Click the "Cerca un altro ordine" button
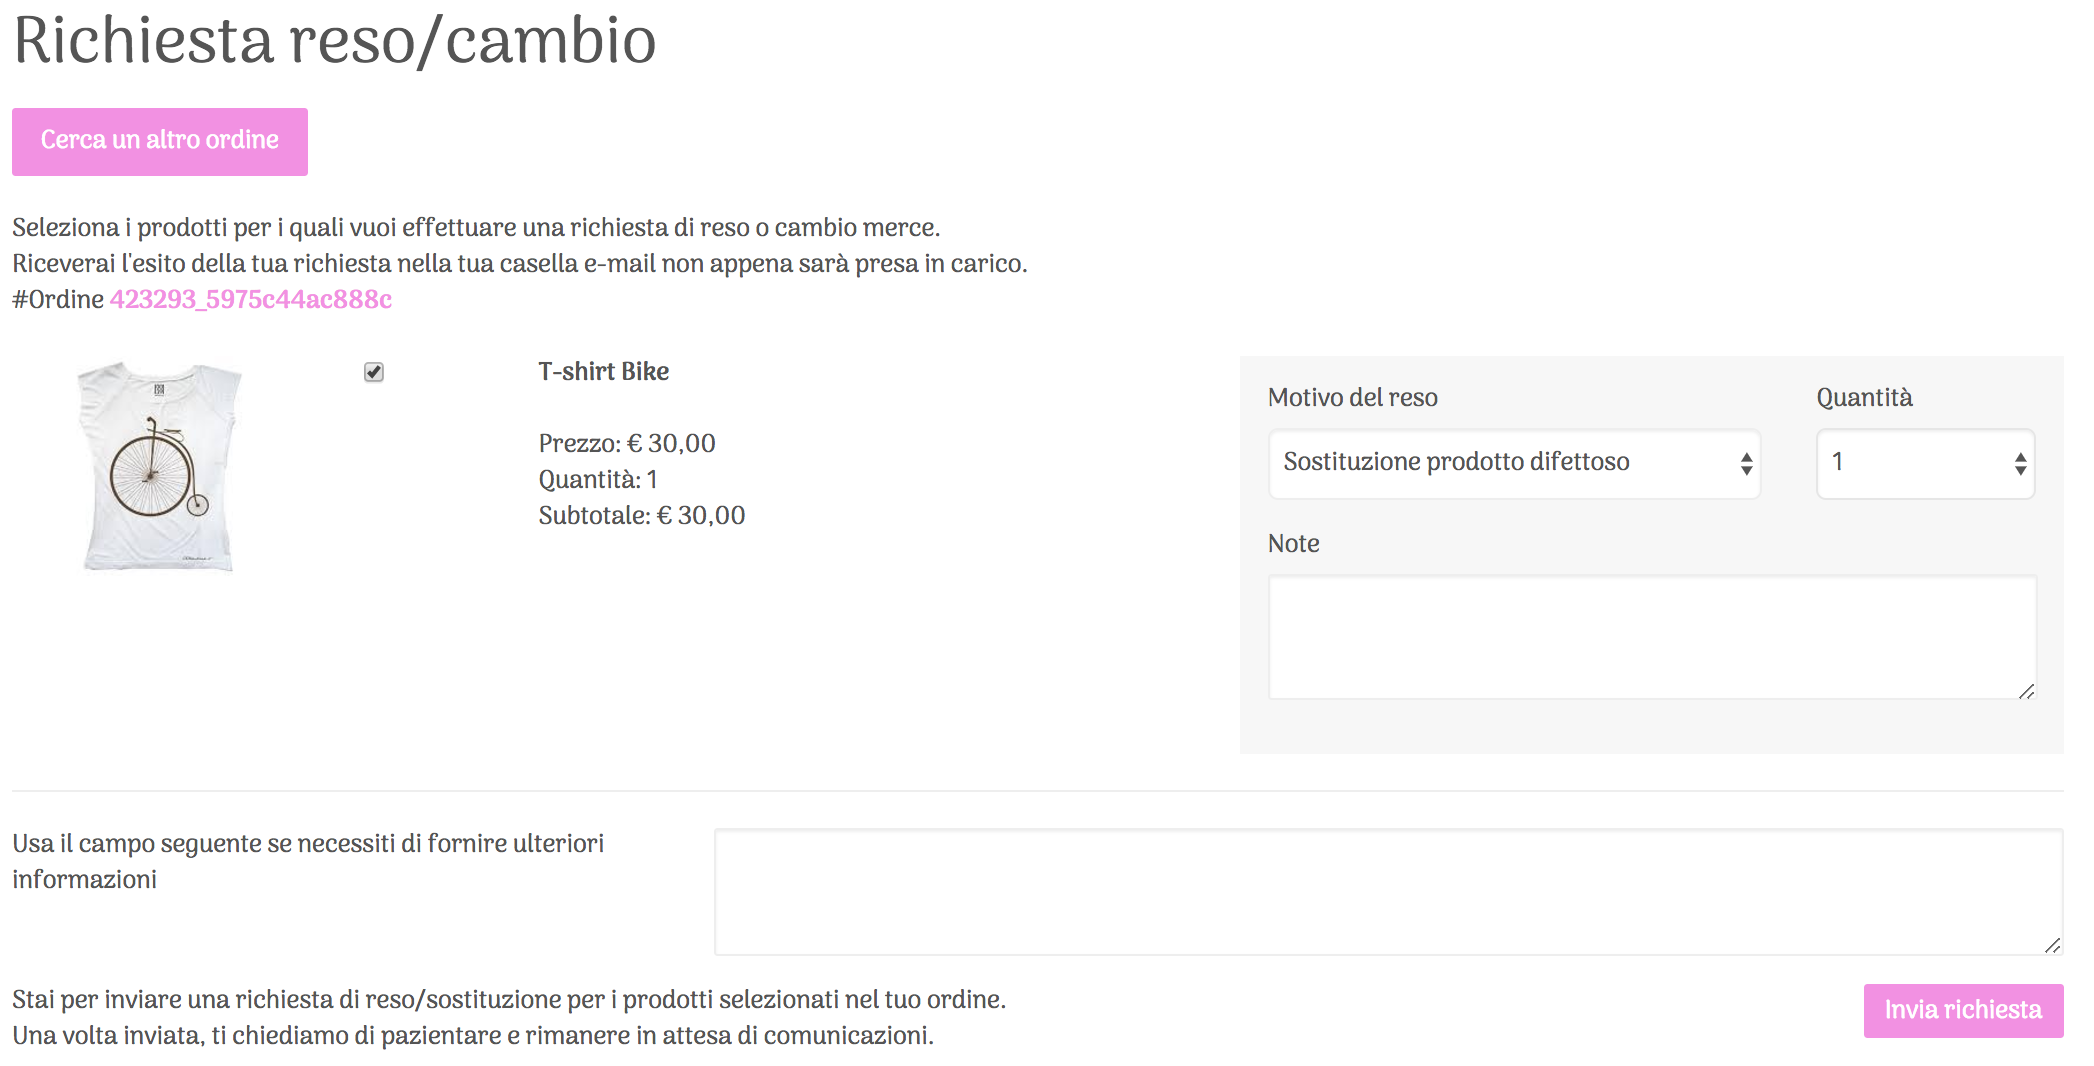 (160, 141)
